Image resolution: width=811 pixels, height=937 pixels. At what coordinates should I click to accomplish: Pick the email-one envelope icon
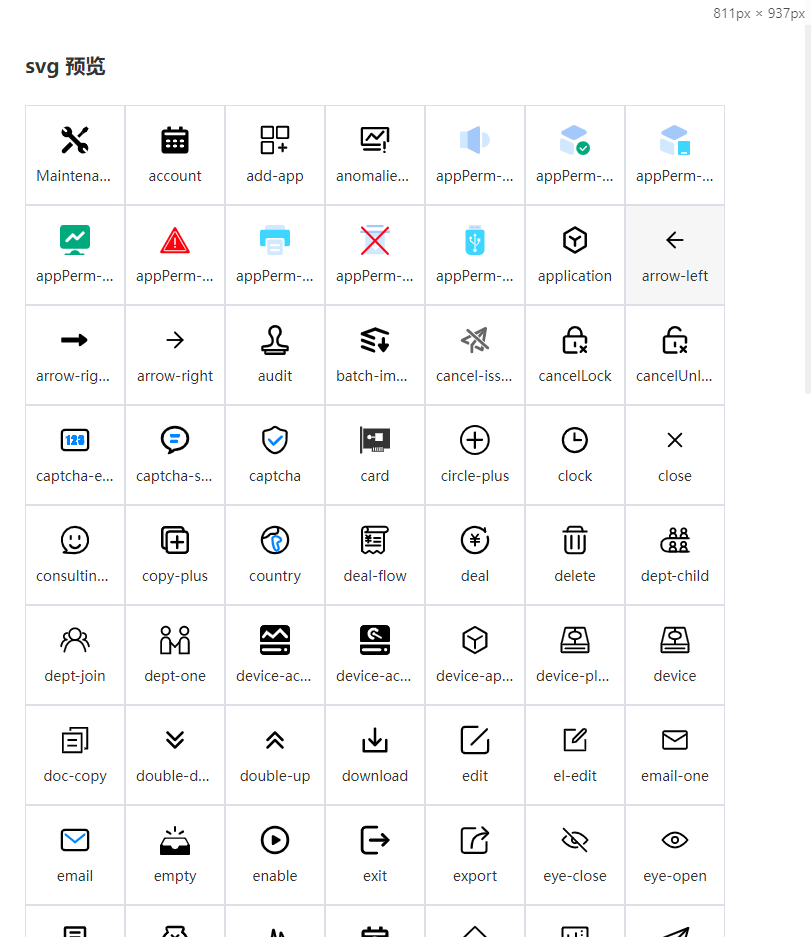pyautogui.click(x=675, y=740)
